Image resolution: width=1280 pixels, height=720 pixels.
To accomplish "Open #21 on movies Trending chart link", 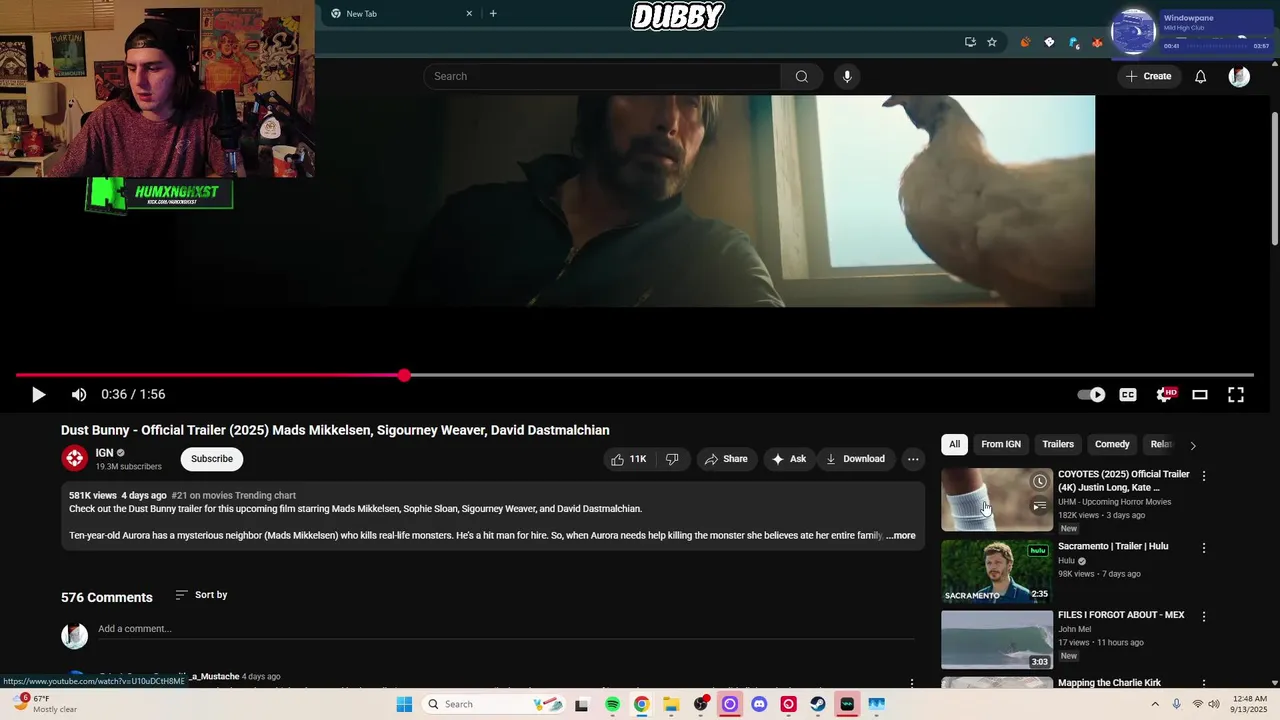I will (233, 495).
